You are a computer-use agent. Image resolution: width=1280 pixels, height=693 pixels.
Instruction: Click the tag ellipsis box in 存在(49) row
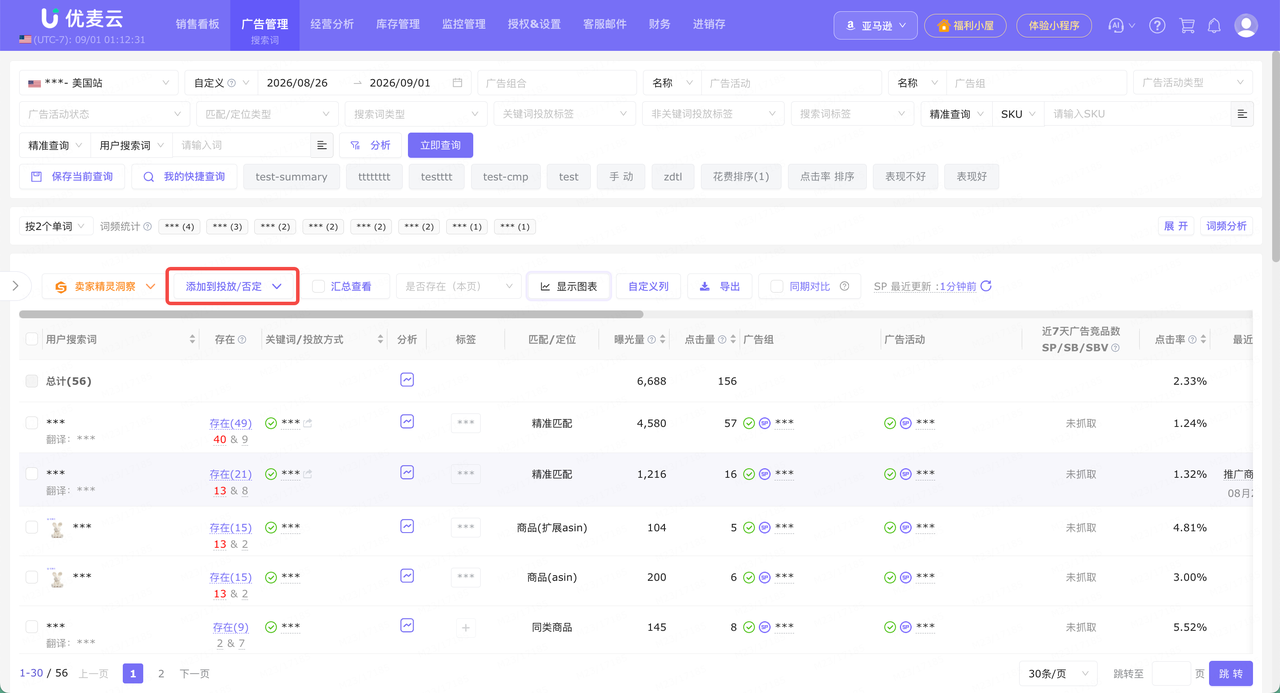pyautogui.click(x=466, y=423)
